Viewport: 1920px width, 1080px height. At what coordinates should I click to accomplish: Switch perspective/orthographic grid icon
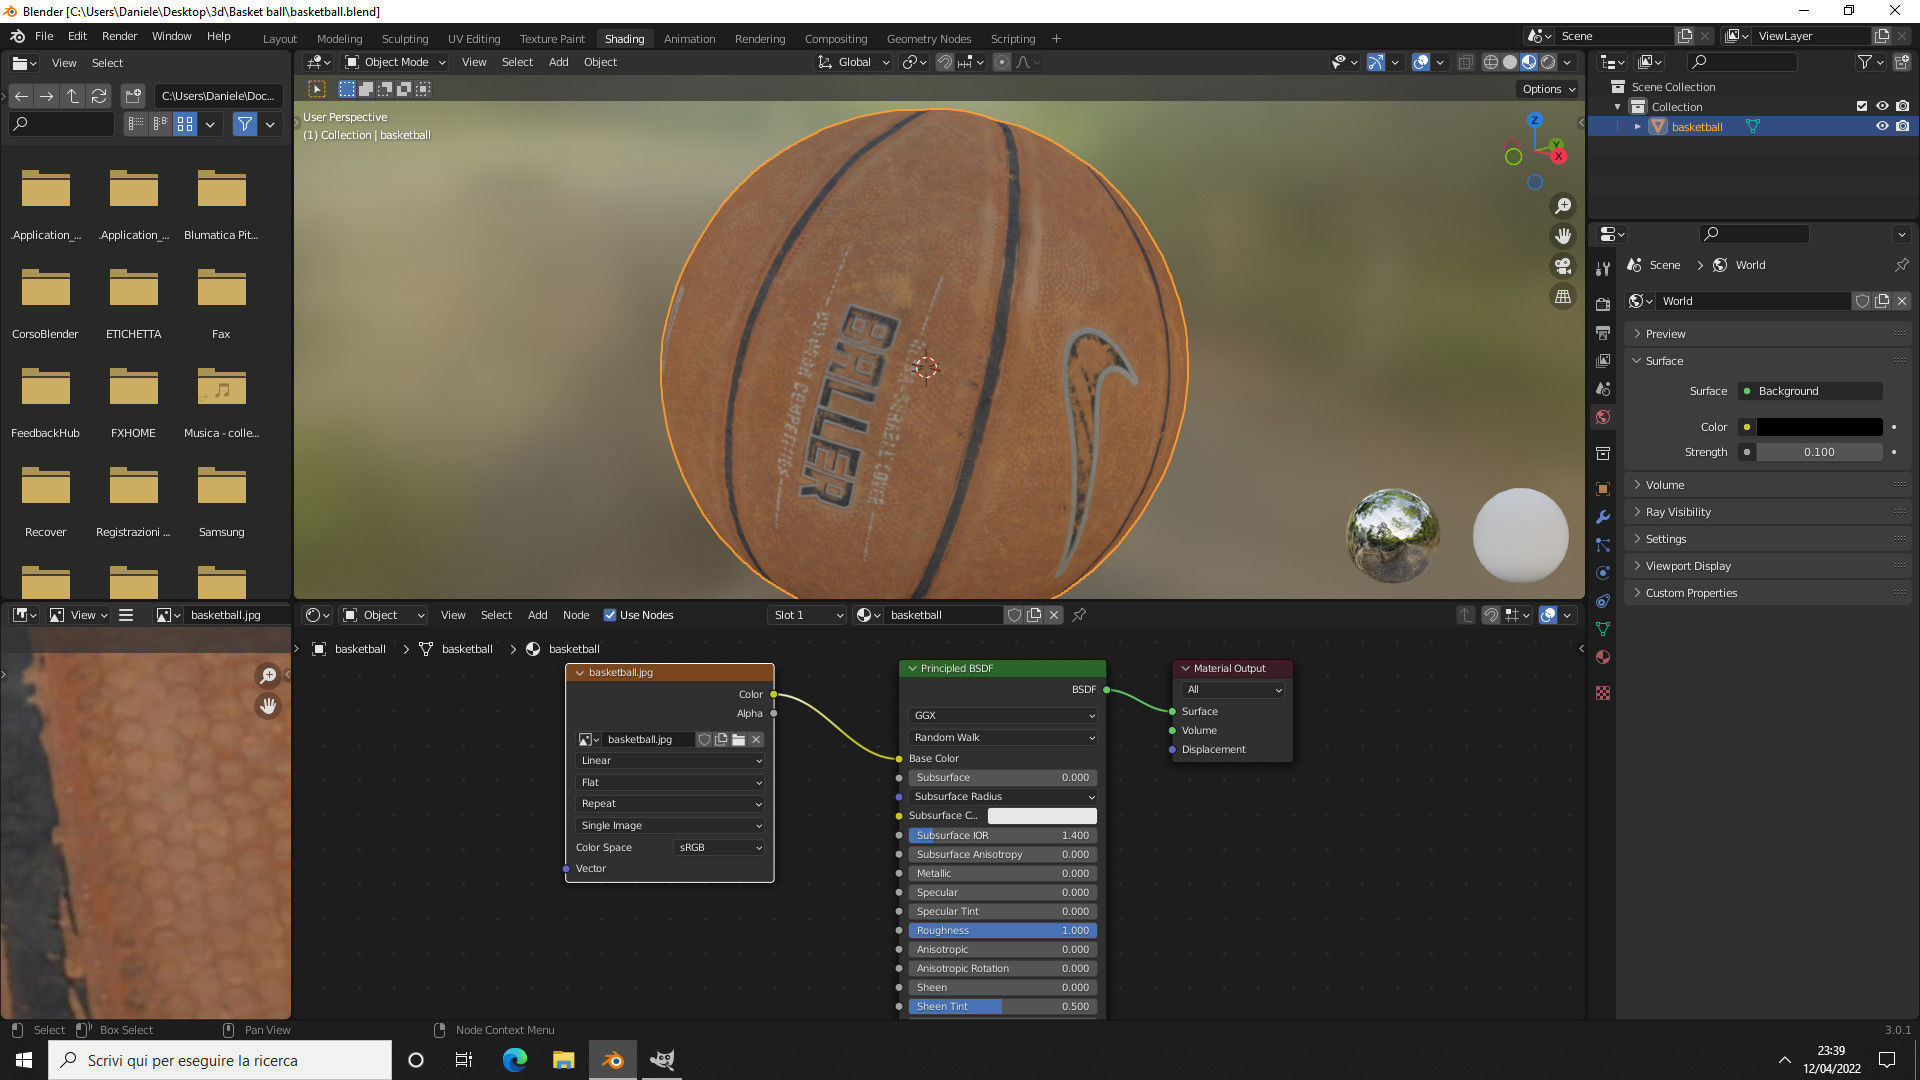click(x=1562, y=296)
